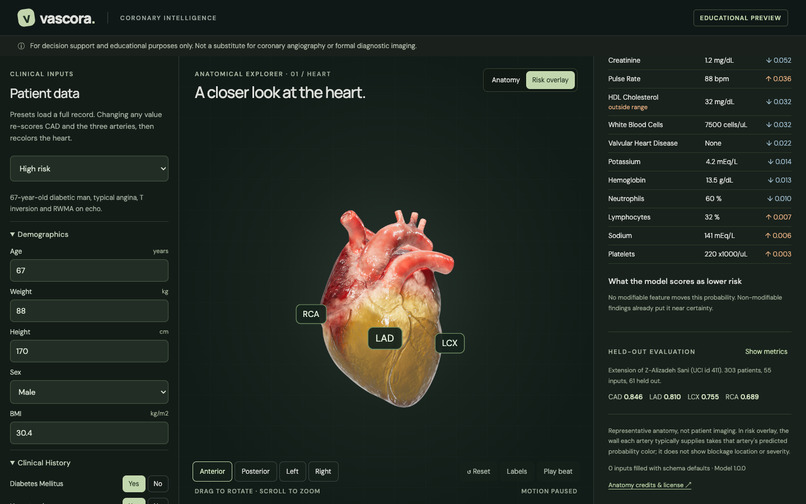Click the Patient data heading

tap(45, 94)
